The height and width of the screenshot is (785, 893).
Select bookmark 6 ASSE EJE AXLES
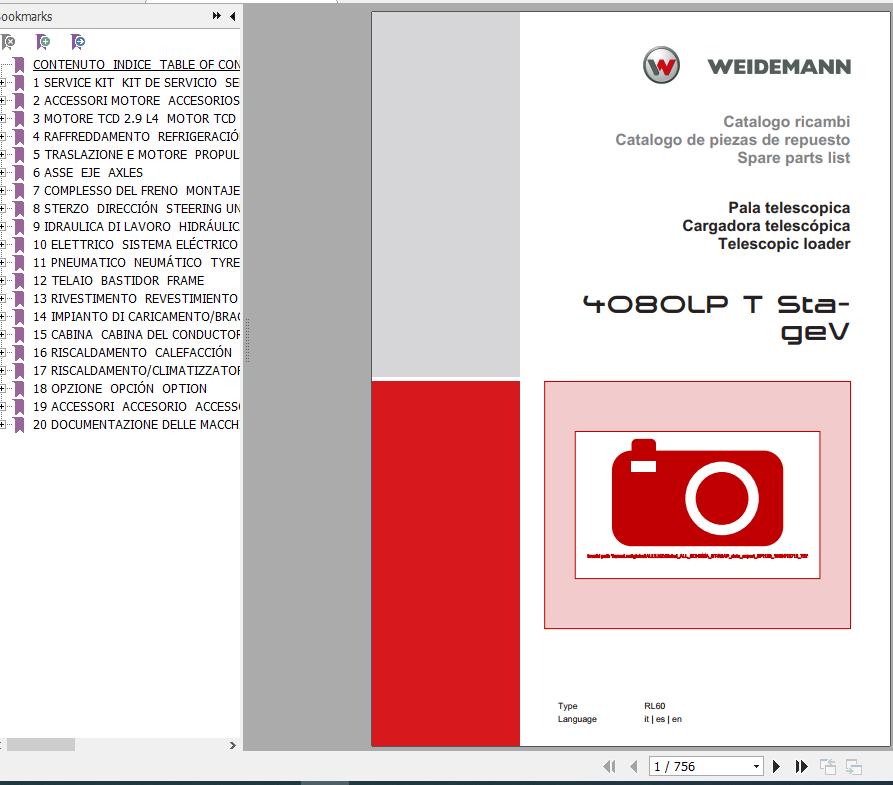tap(88, 173)
